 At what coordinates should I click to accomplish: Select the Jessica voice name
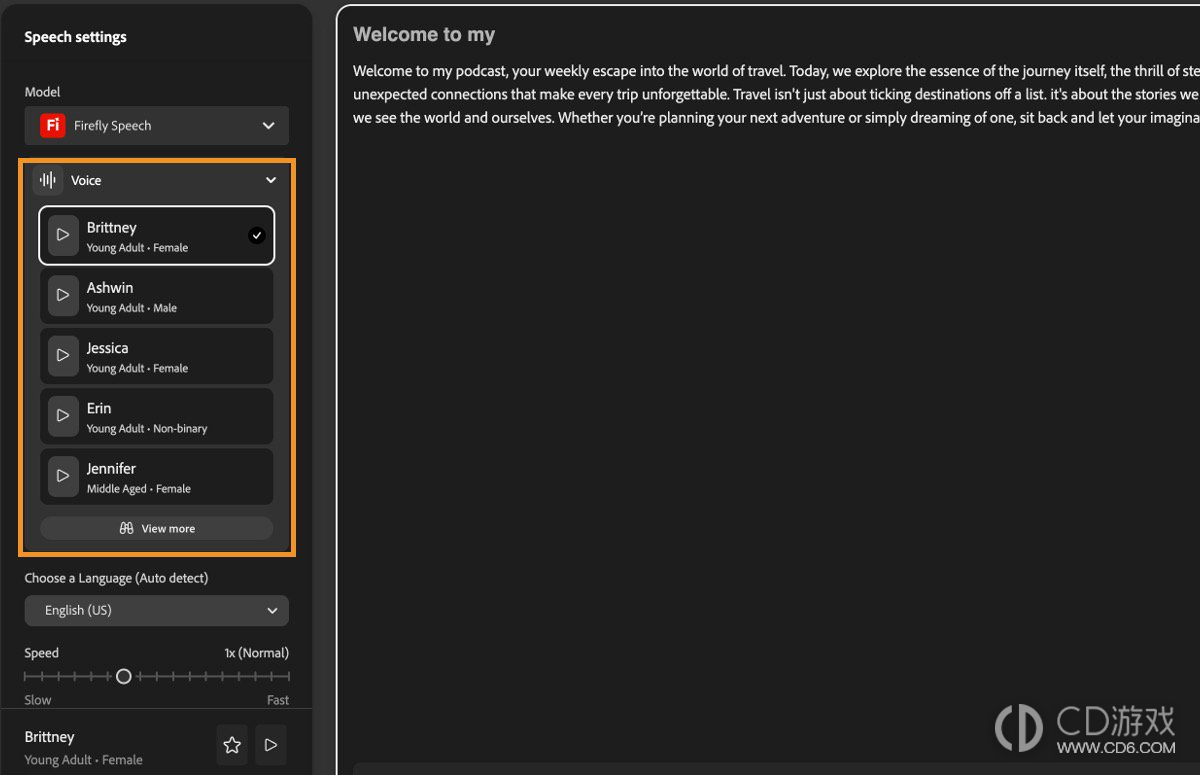click(x=107, y=348)
